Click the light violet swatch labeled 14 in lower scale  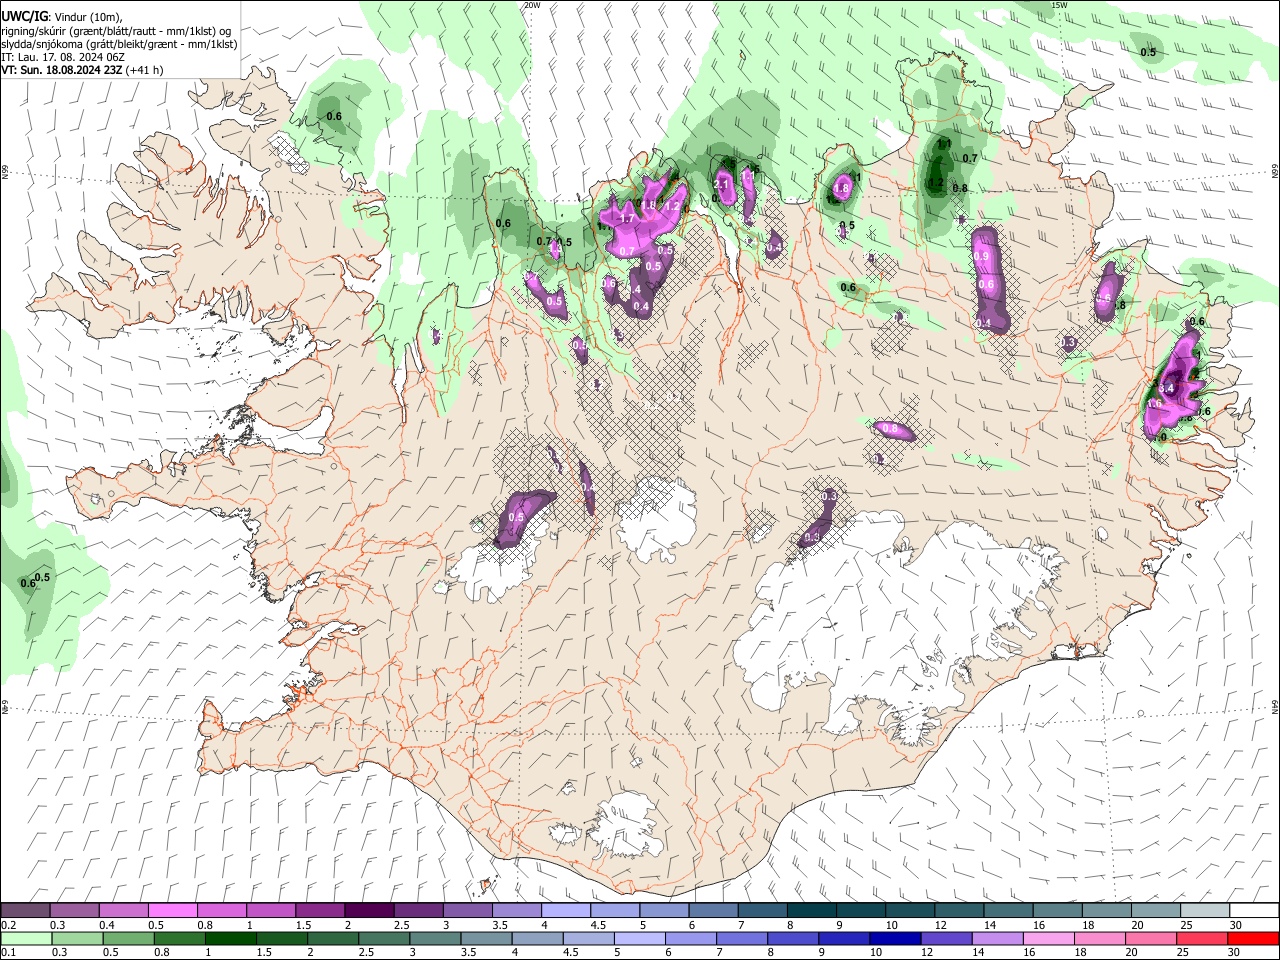997,938
